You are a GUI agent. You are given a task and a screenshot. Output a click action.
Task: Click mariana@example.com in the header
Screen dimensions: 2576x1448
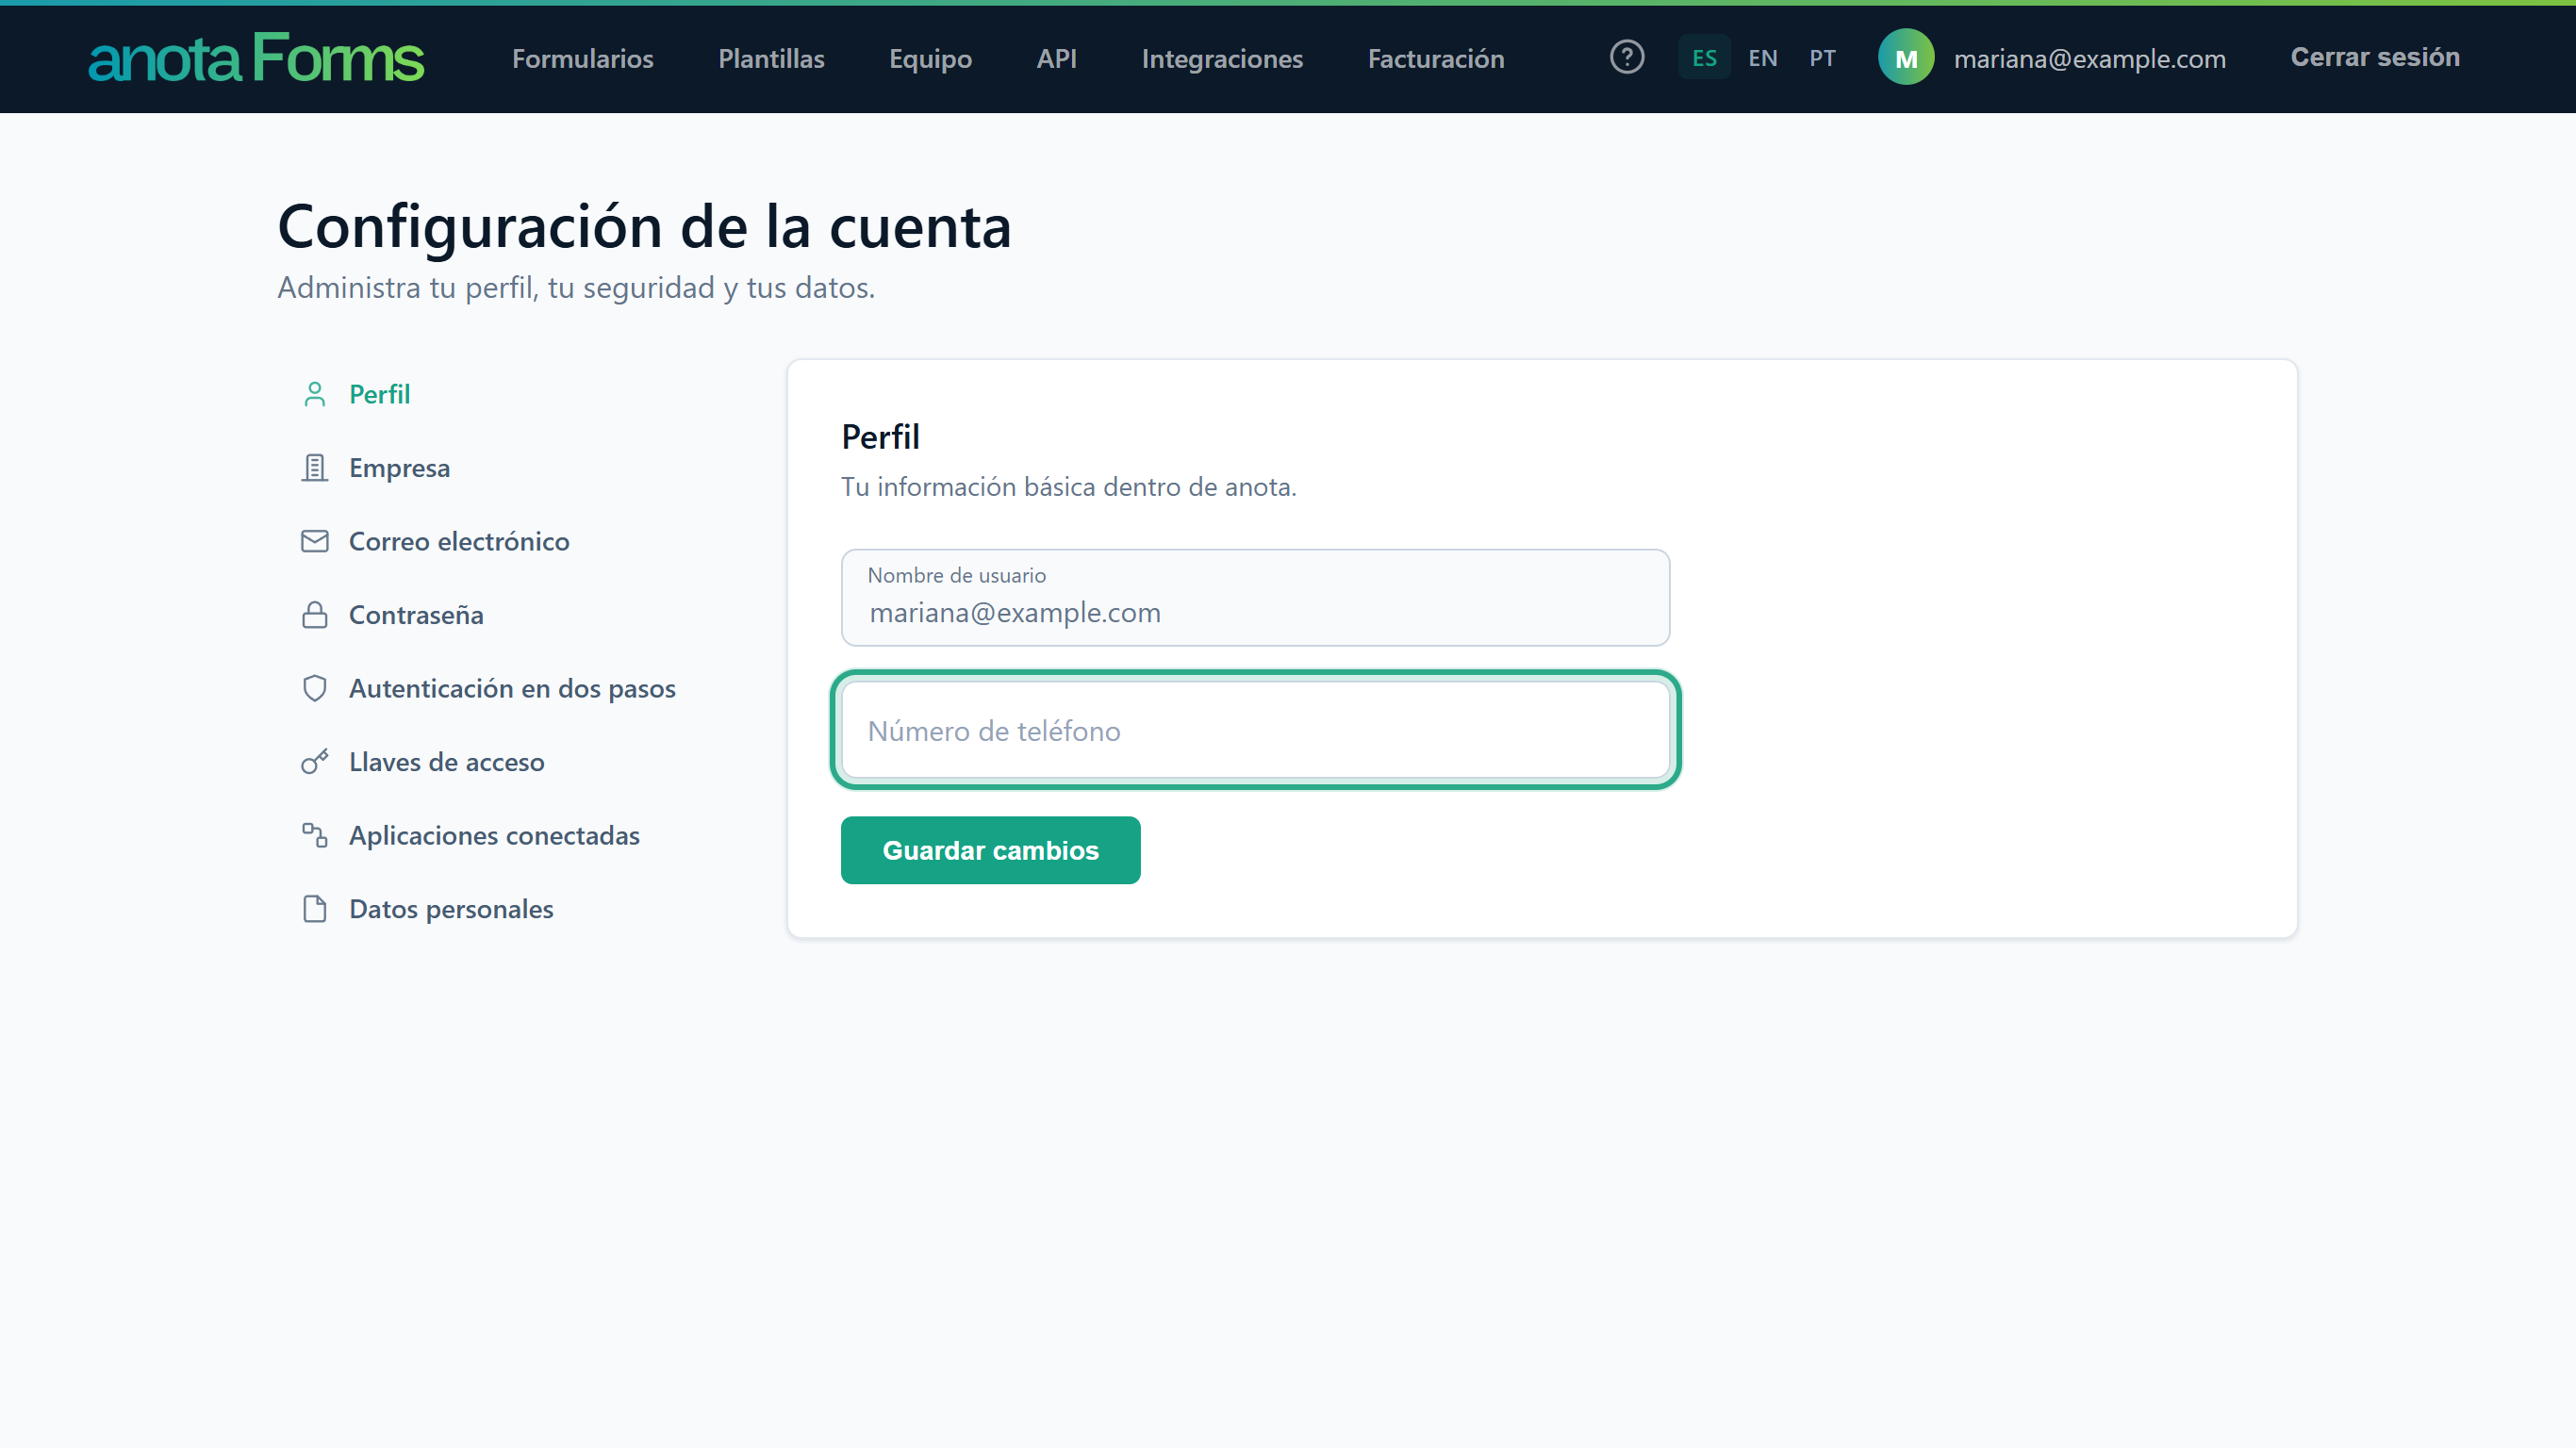point(2090,58)
